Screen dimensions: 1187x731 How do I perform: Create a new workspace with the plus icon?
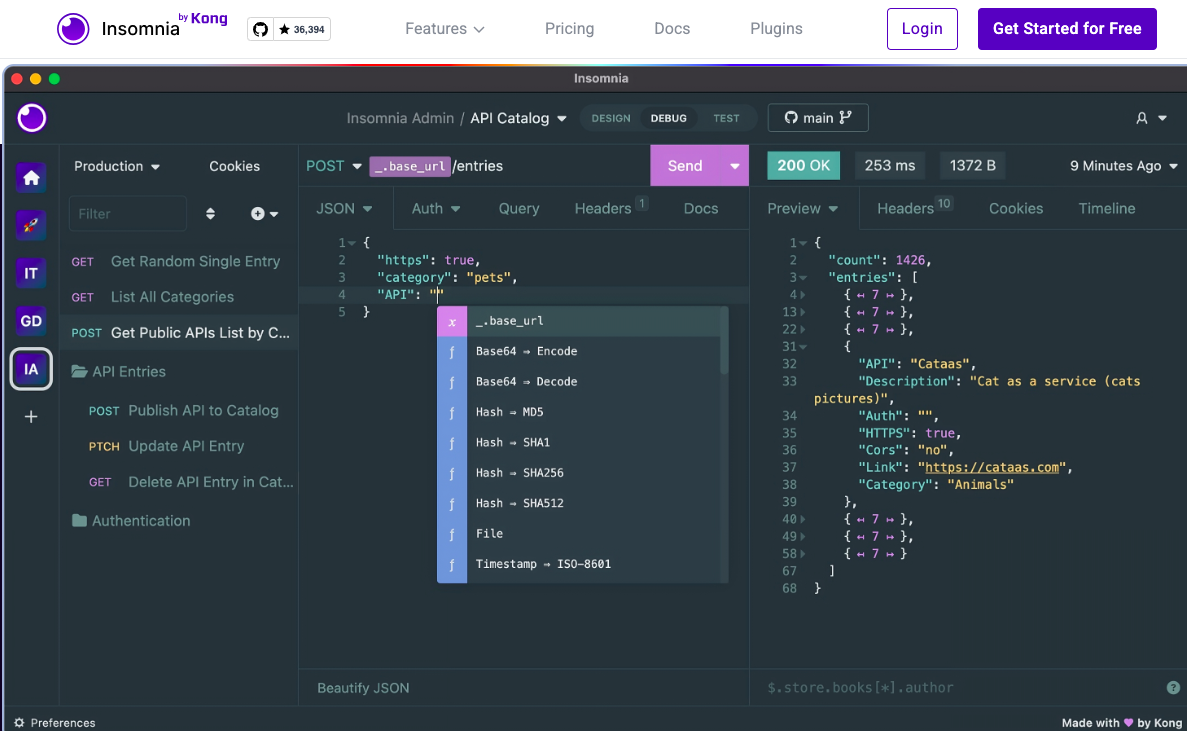31,416
